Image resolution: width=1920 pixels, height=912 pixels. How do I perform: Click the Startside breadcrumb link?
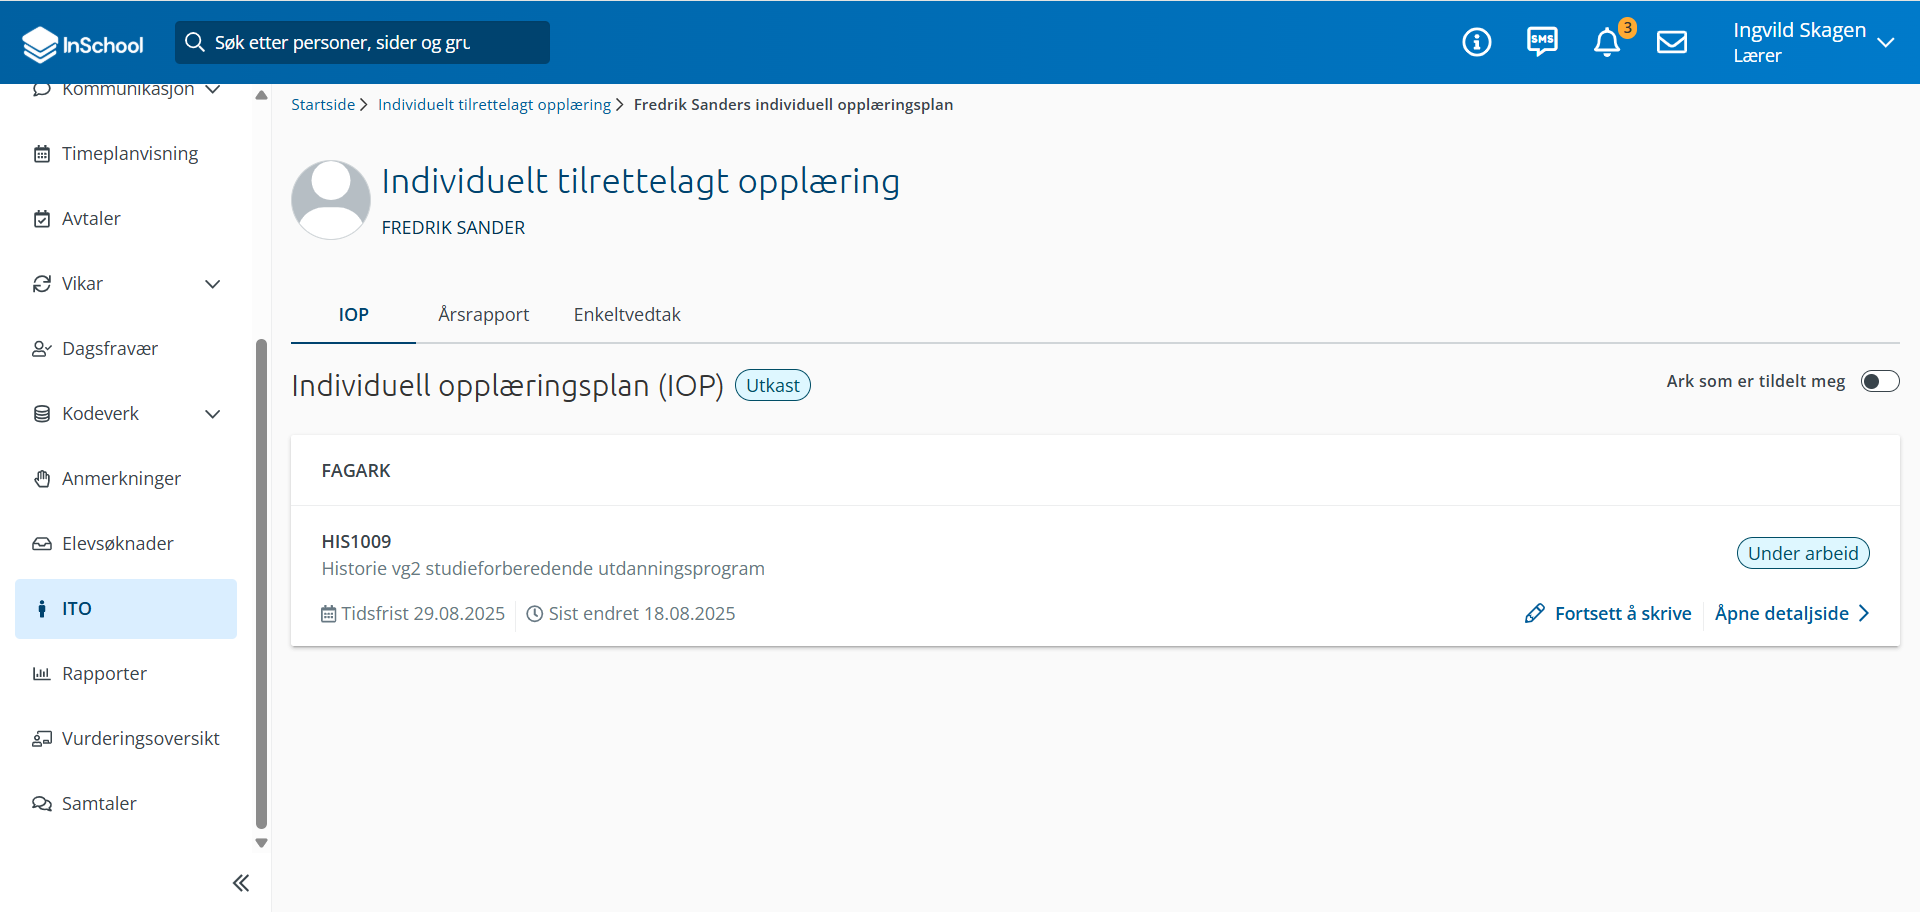coord(323,105)
